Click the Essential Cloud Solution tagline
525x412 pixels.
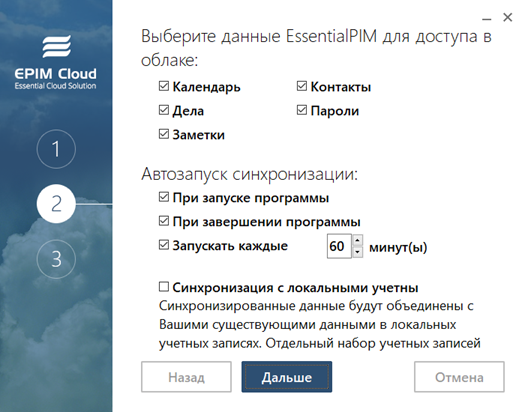(x=55, y=86)
